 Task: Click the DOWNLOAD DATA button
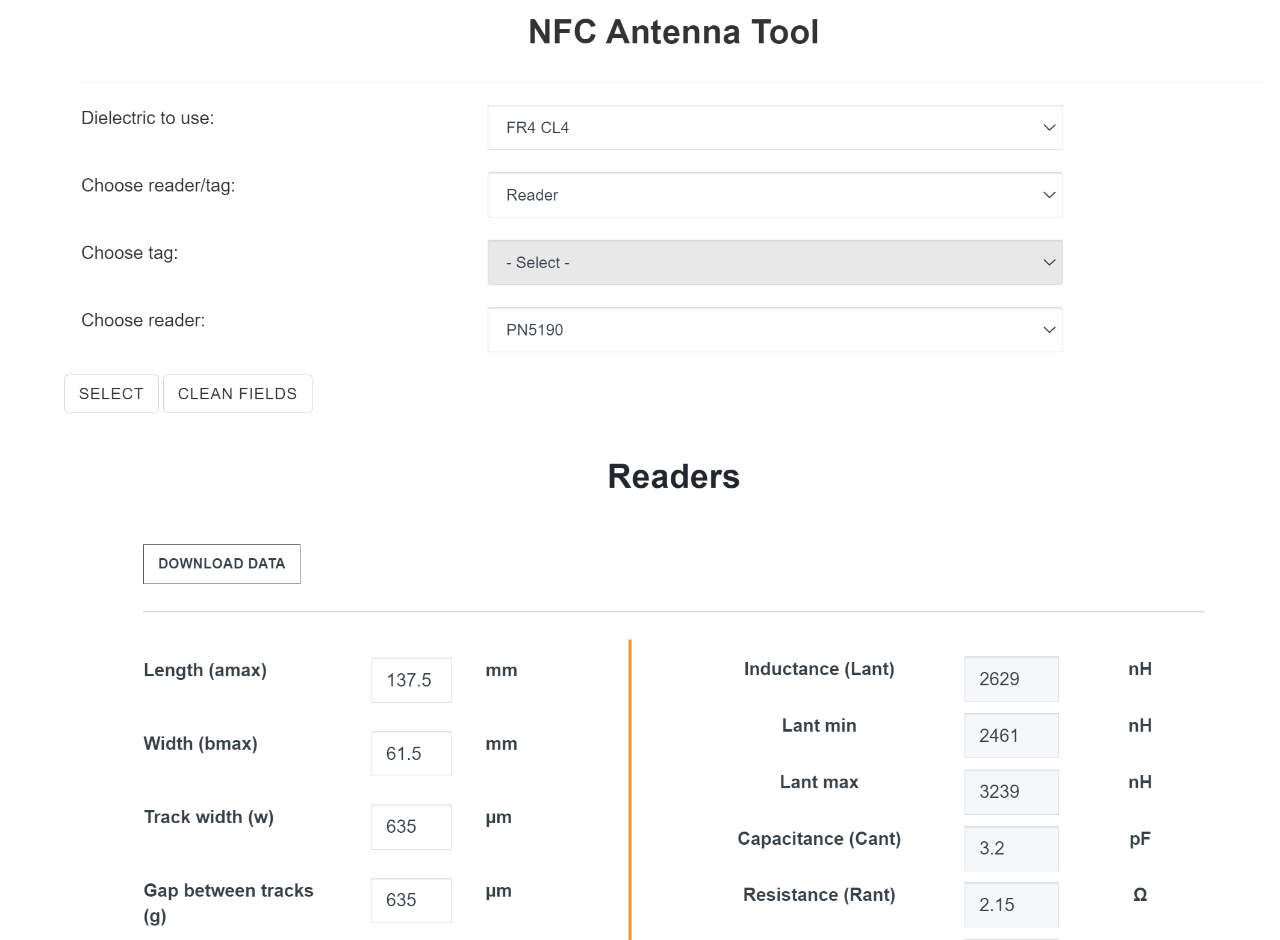[222, 564]
